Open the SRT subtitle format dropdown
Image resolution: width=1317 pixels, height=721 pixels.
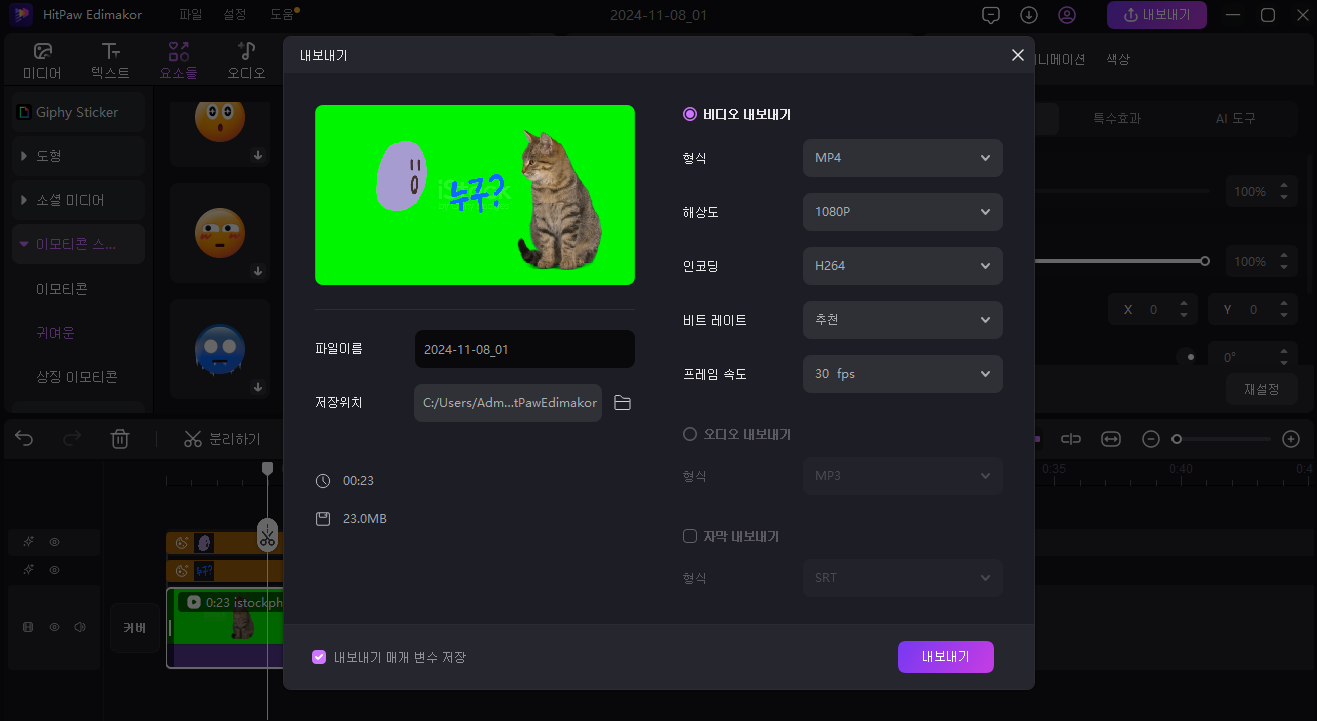pos(902,578)
